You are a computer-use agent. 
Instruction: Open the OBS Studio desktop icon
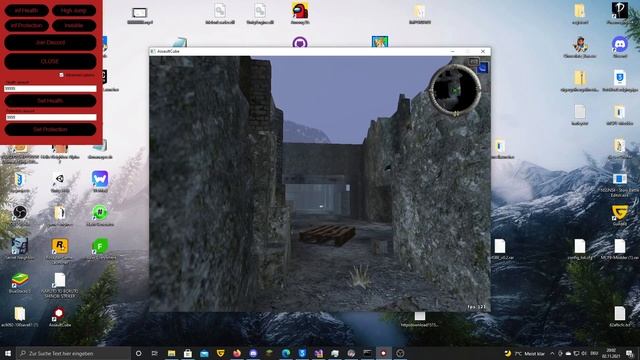coord(20,212)
